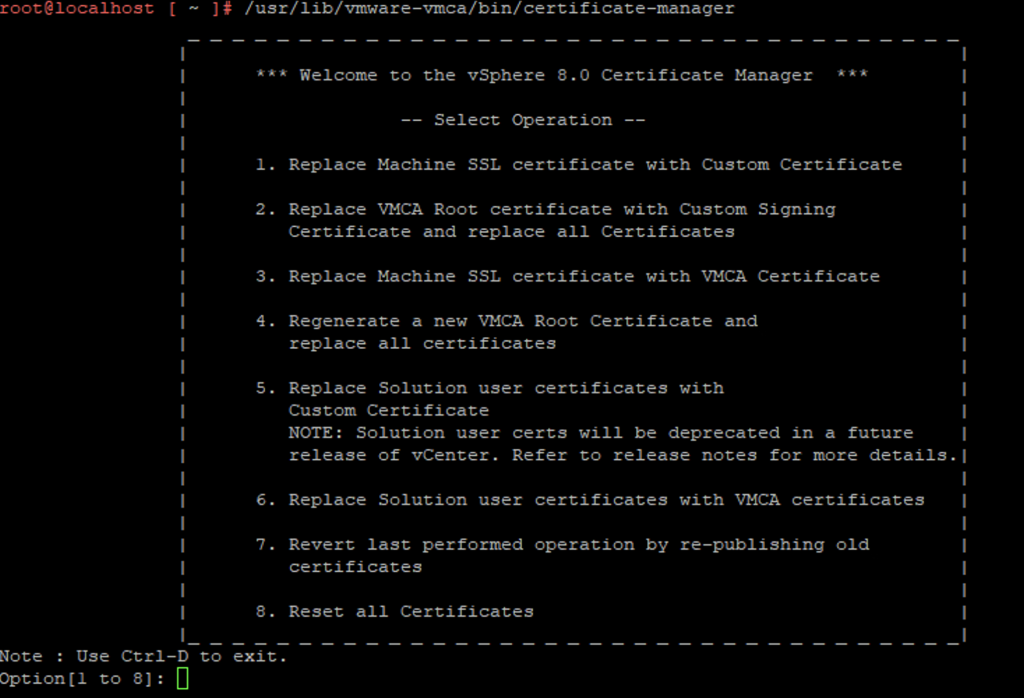Click the NOTE about deprecated Solution user certs
This screenshot has height=698, width=1024.
601,433
